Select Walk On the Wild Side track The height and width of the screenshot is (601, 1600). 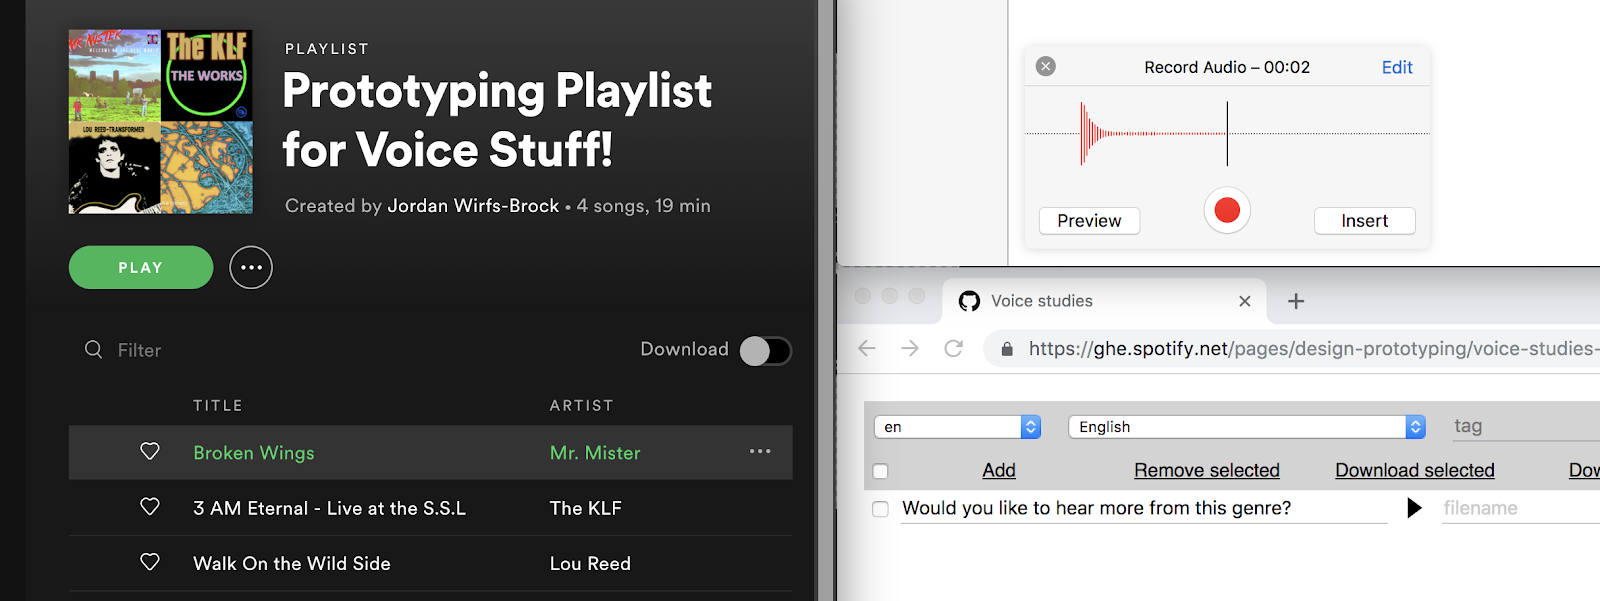292,563
